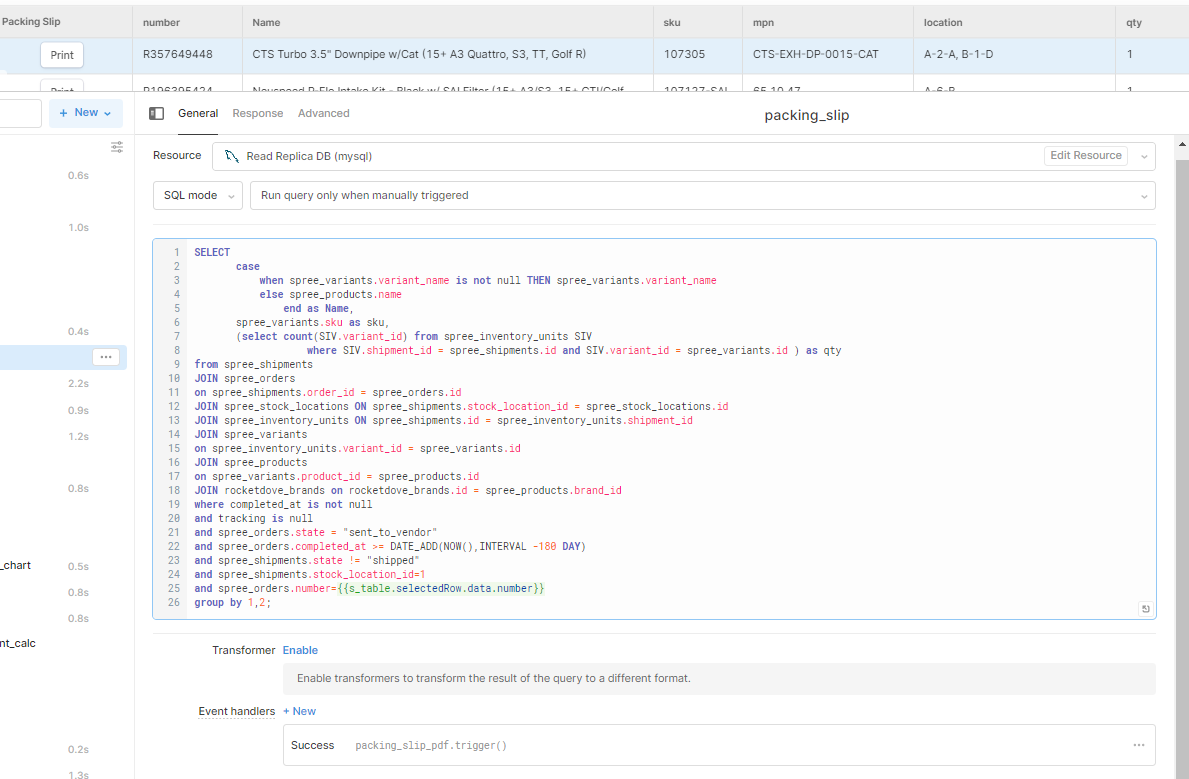Switch to the Response tab
This screenshot has width=1189, height=779.
(258, 114)
